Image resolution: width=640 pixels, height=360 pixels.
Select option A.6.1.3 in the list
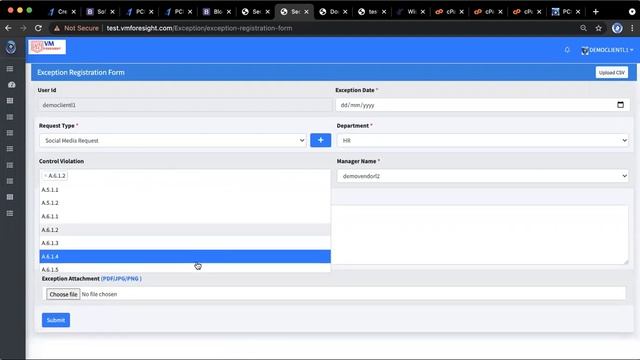click(x=185, y=243)
